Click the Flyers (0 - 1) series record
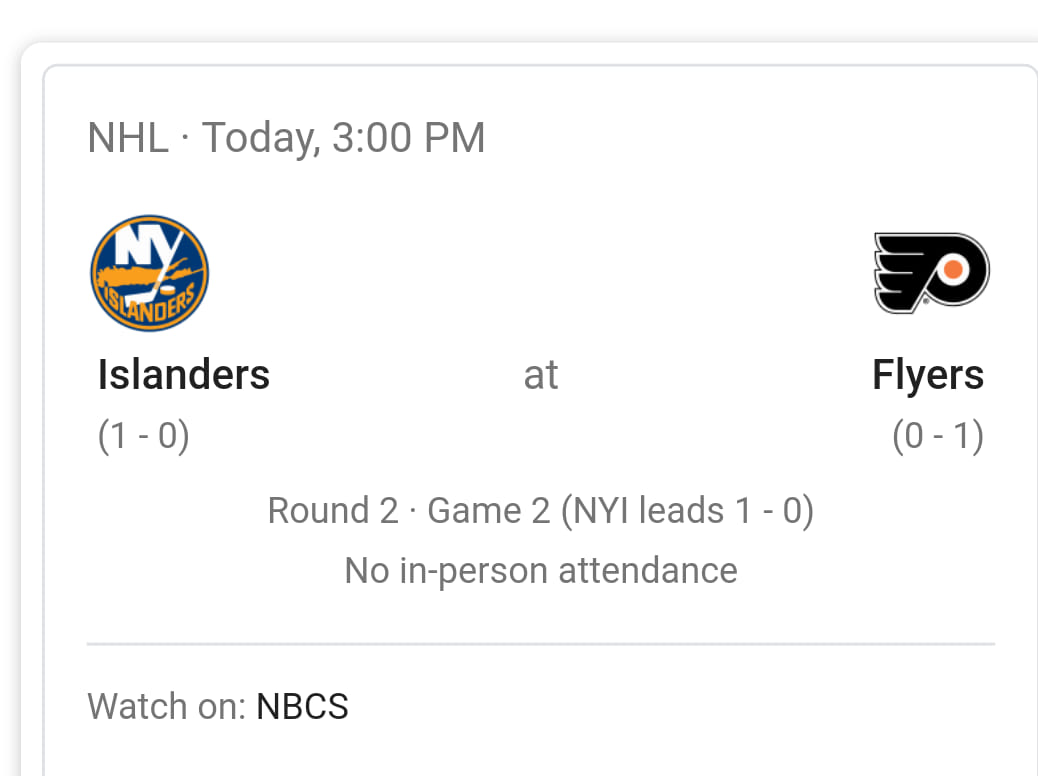The image size is (1038, 776). click(938, 436)
